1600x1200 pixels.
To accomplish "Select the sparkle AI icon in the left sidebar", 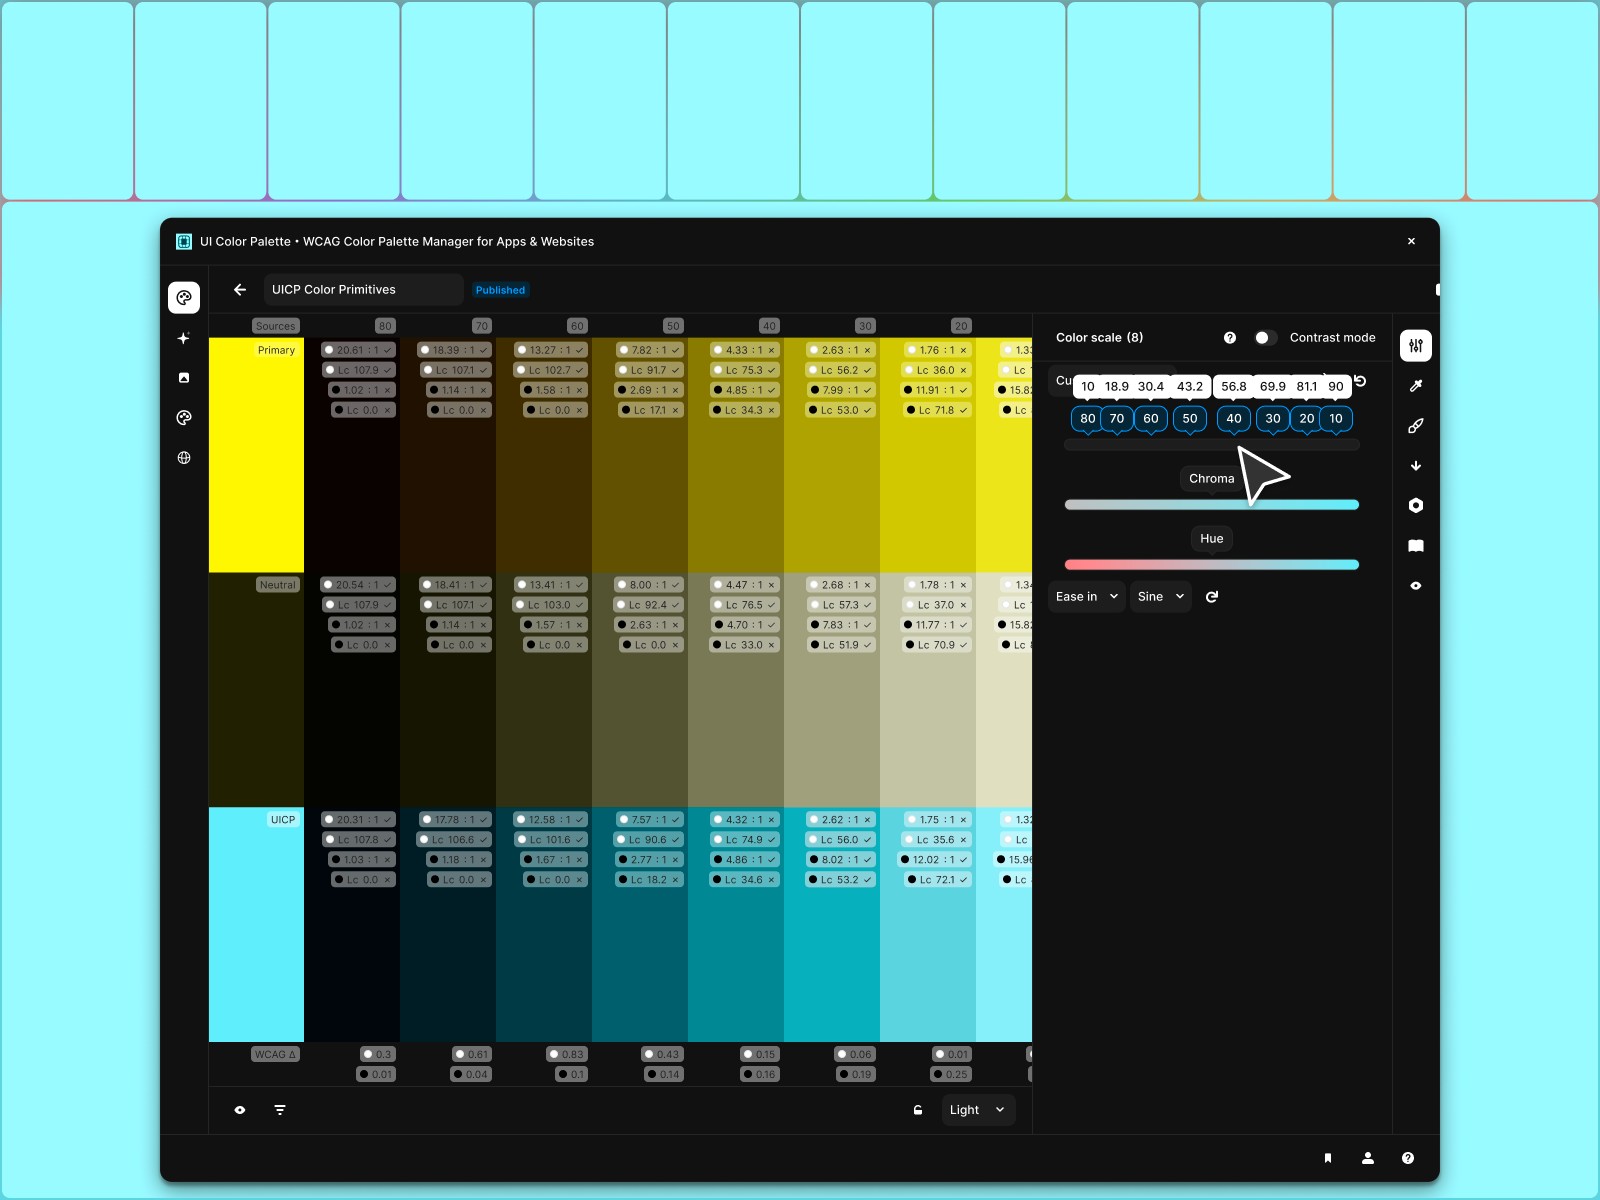I will (184, 338).
